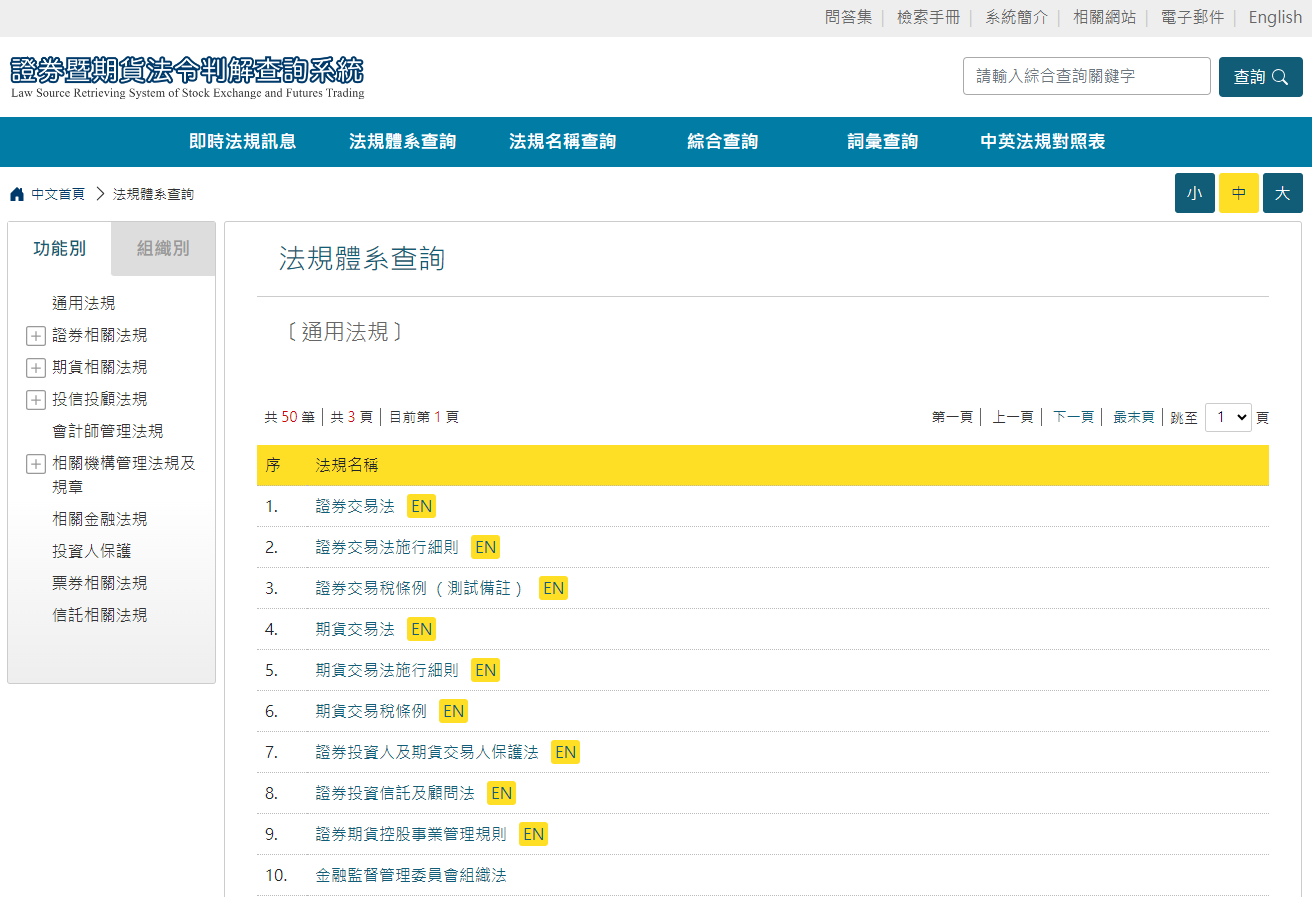Open 綜合查詢 menu
Viewport: 1312px width, 897px height.
pyautogui.click(x=723, y=142)
